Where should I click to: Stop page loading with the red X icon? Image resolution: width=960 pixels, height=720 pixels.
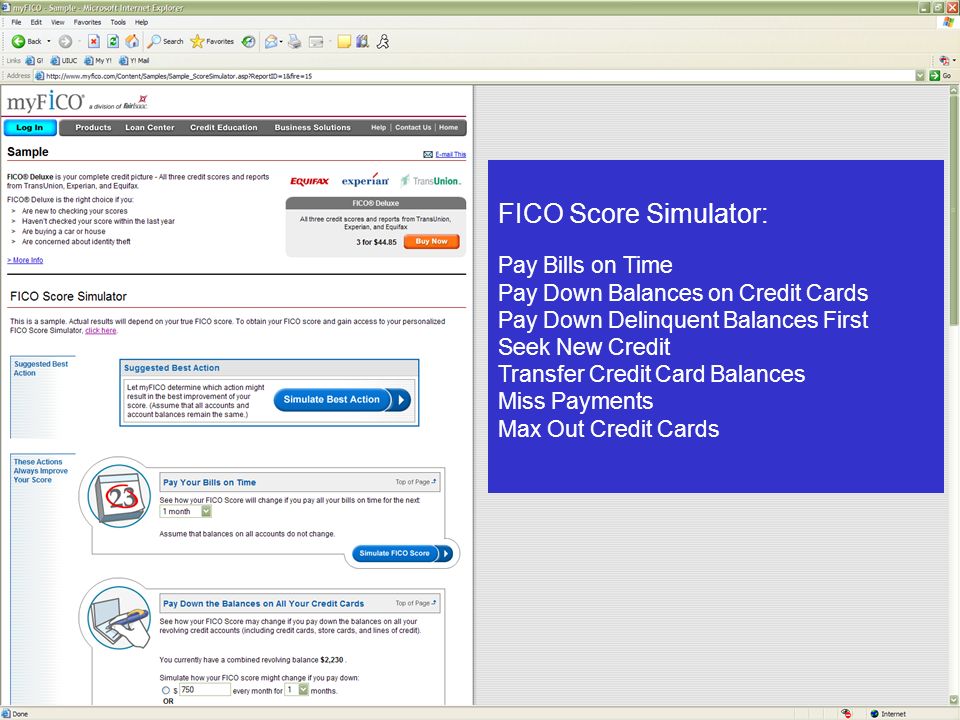click(x=94, y=42)
